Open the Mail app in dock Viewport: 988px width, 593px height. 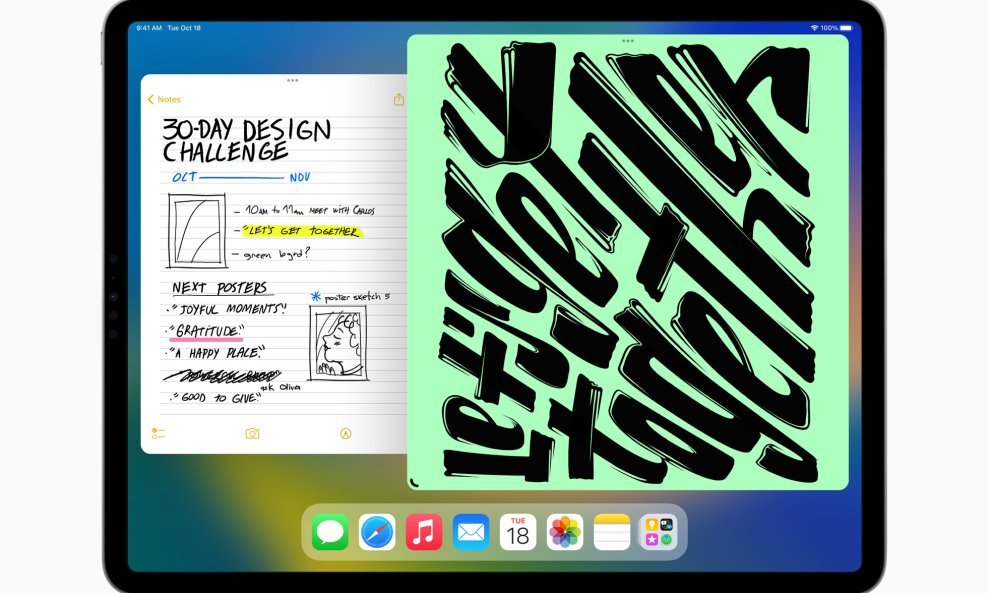point(471,532)
